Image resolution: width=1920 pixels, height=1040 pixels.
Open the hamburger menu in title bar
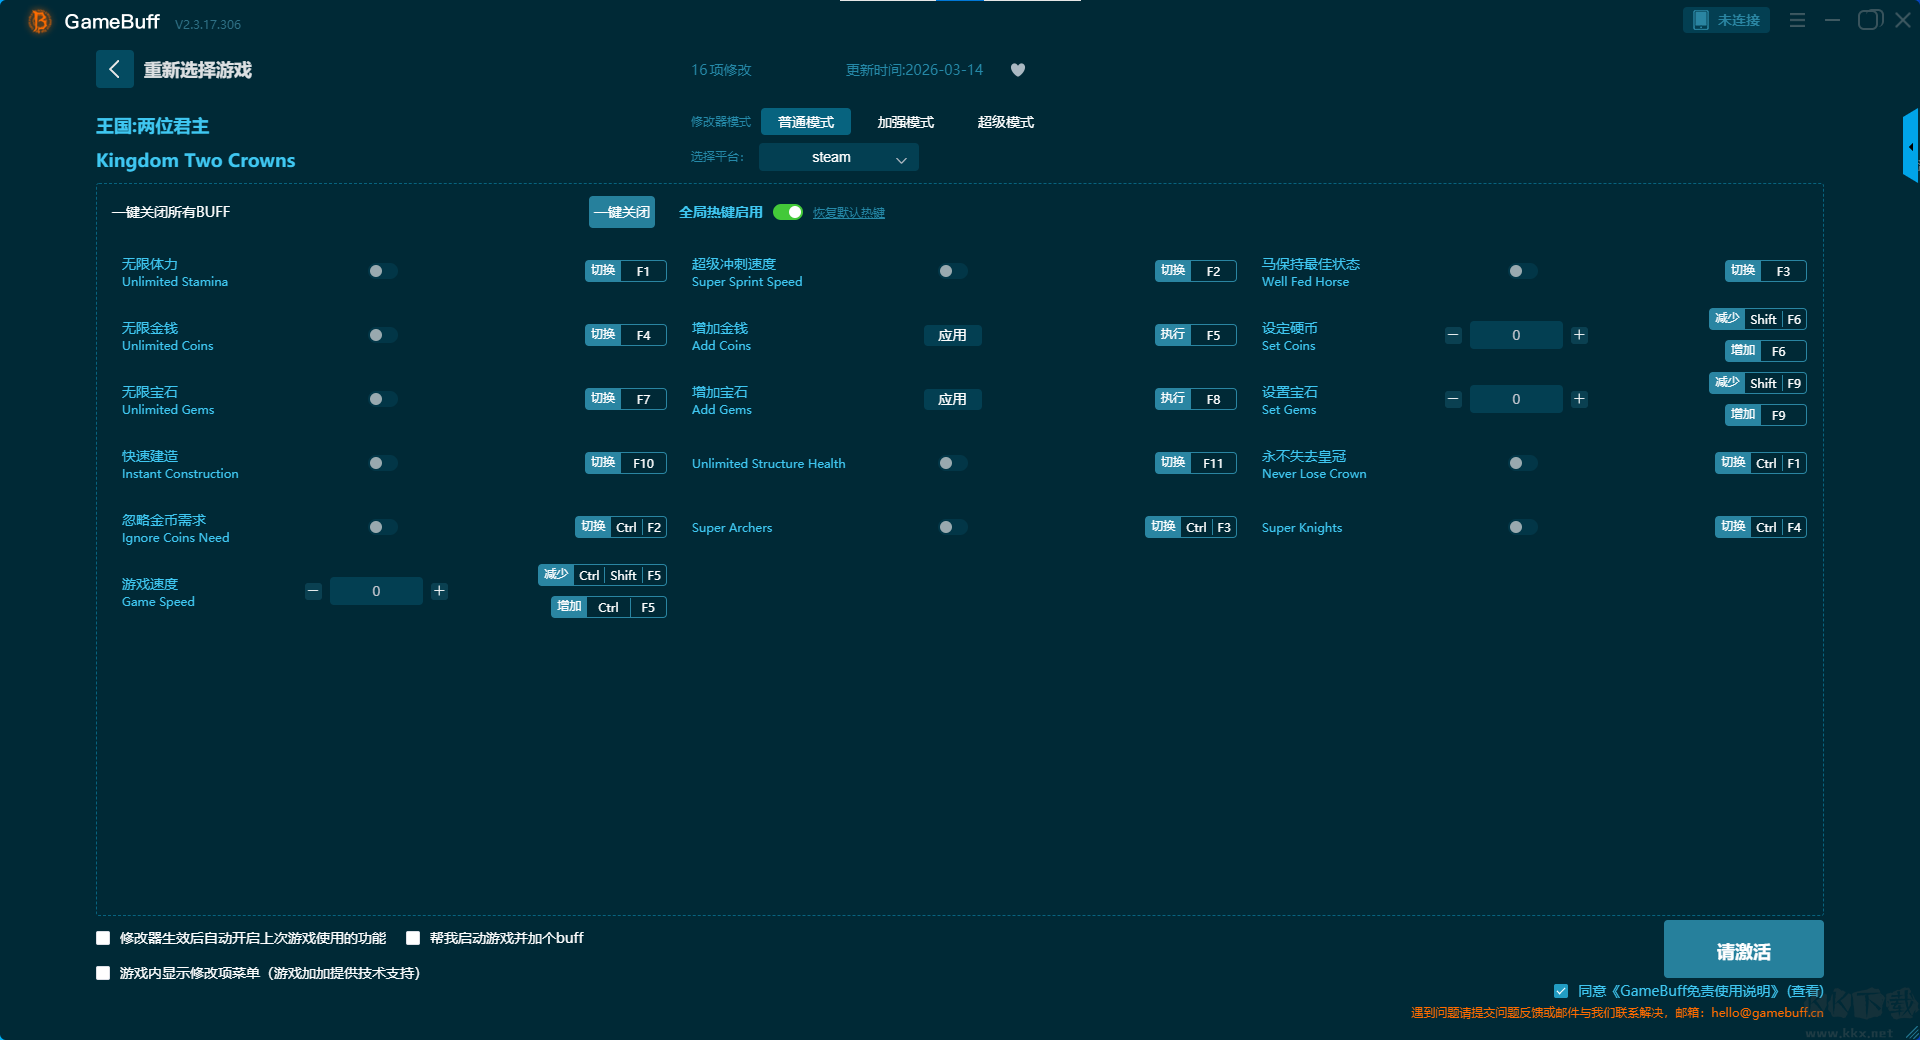click(1797, 20)
